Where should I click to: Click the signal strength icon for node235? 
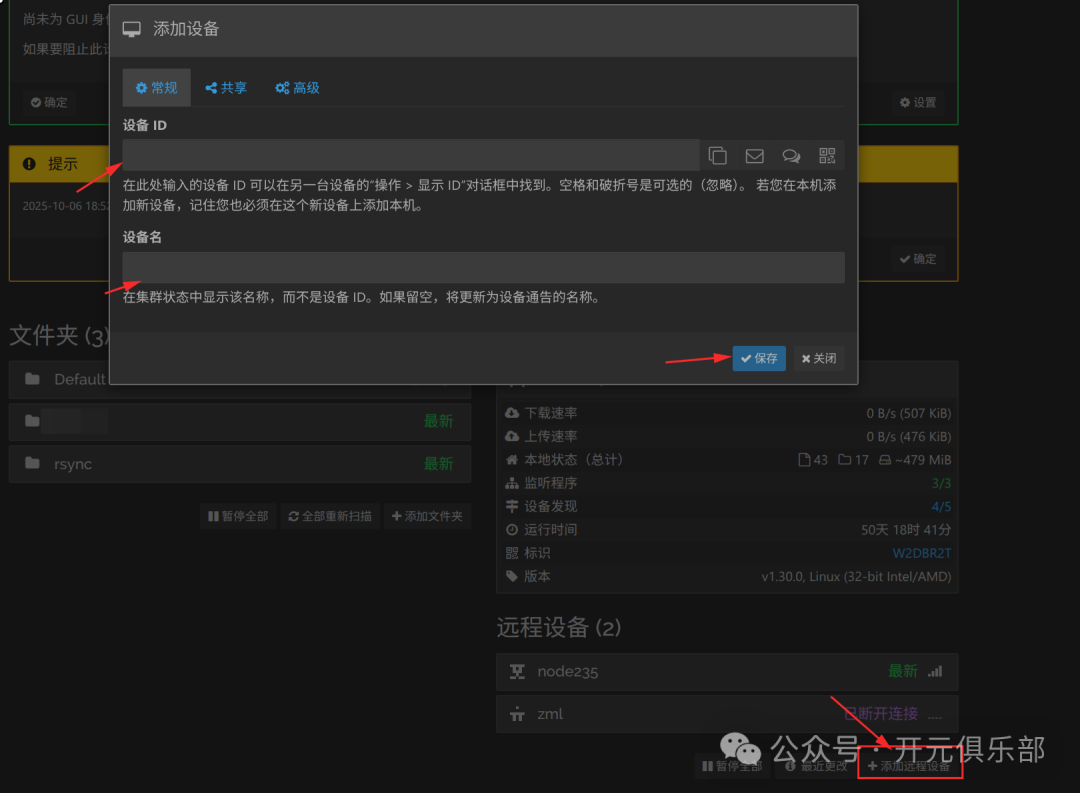coord(935,672)
